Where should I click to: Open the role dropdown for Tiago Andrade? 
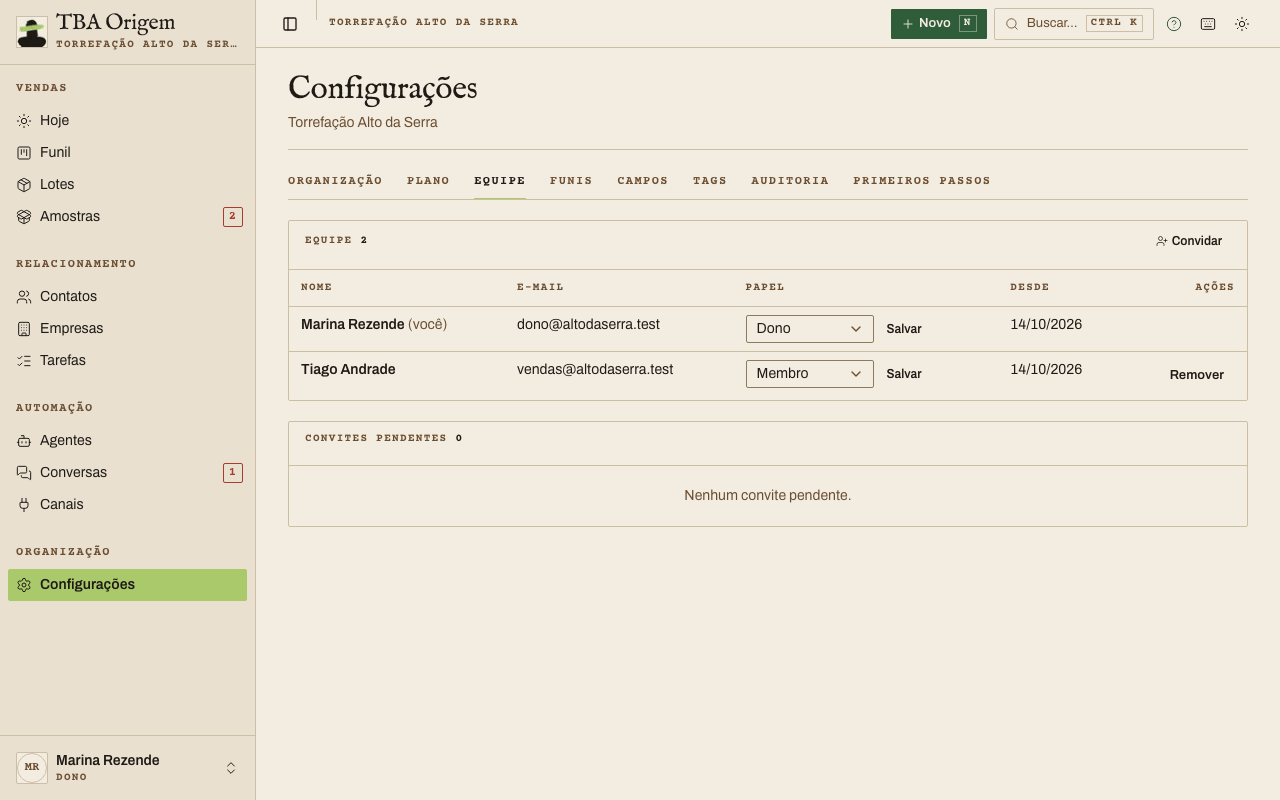(810, 374)
